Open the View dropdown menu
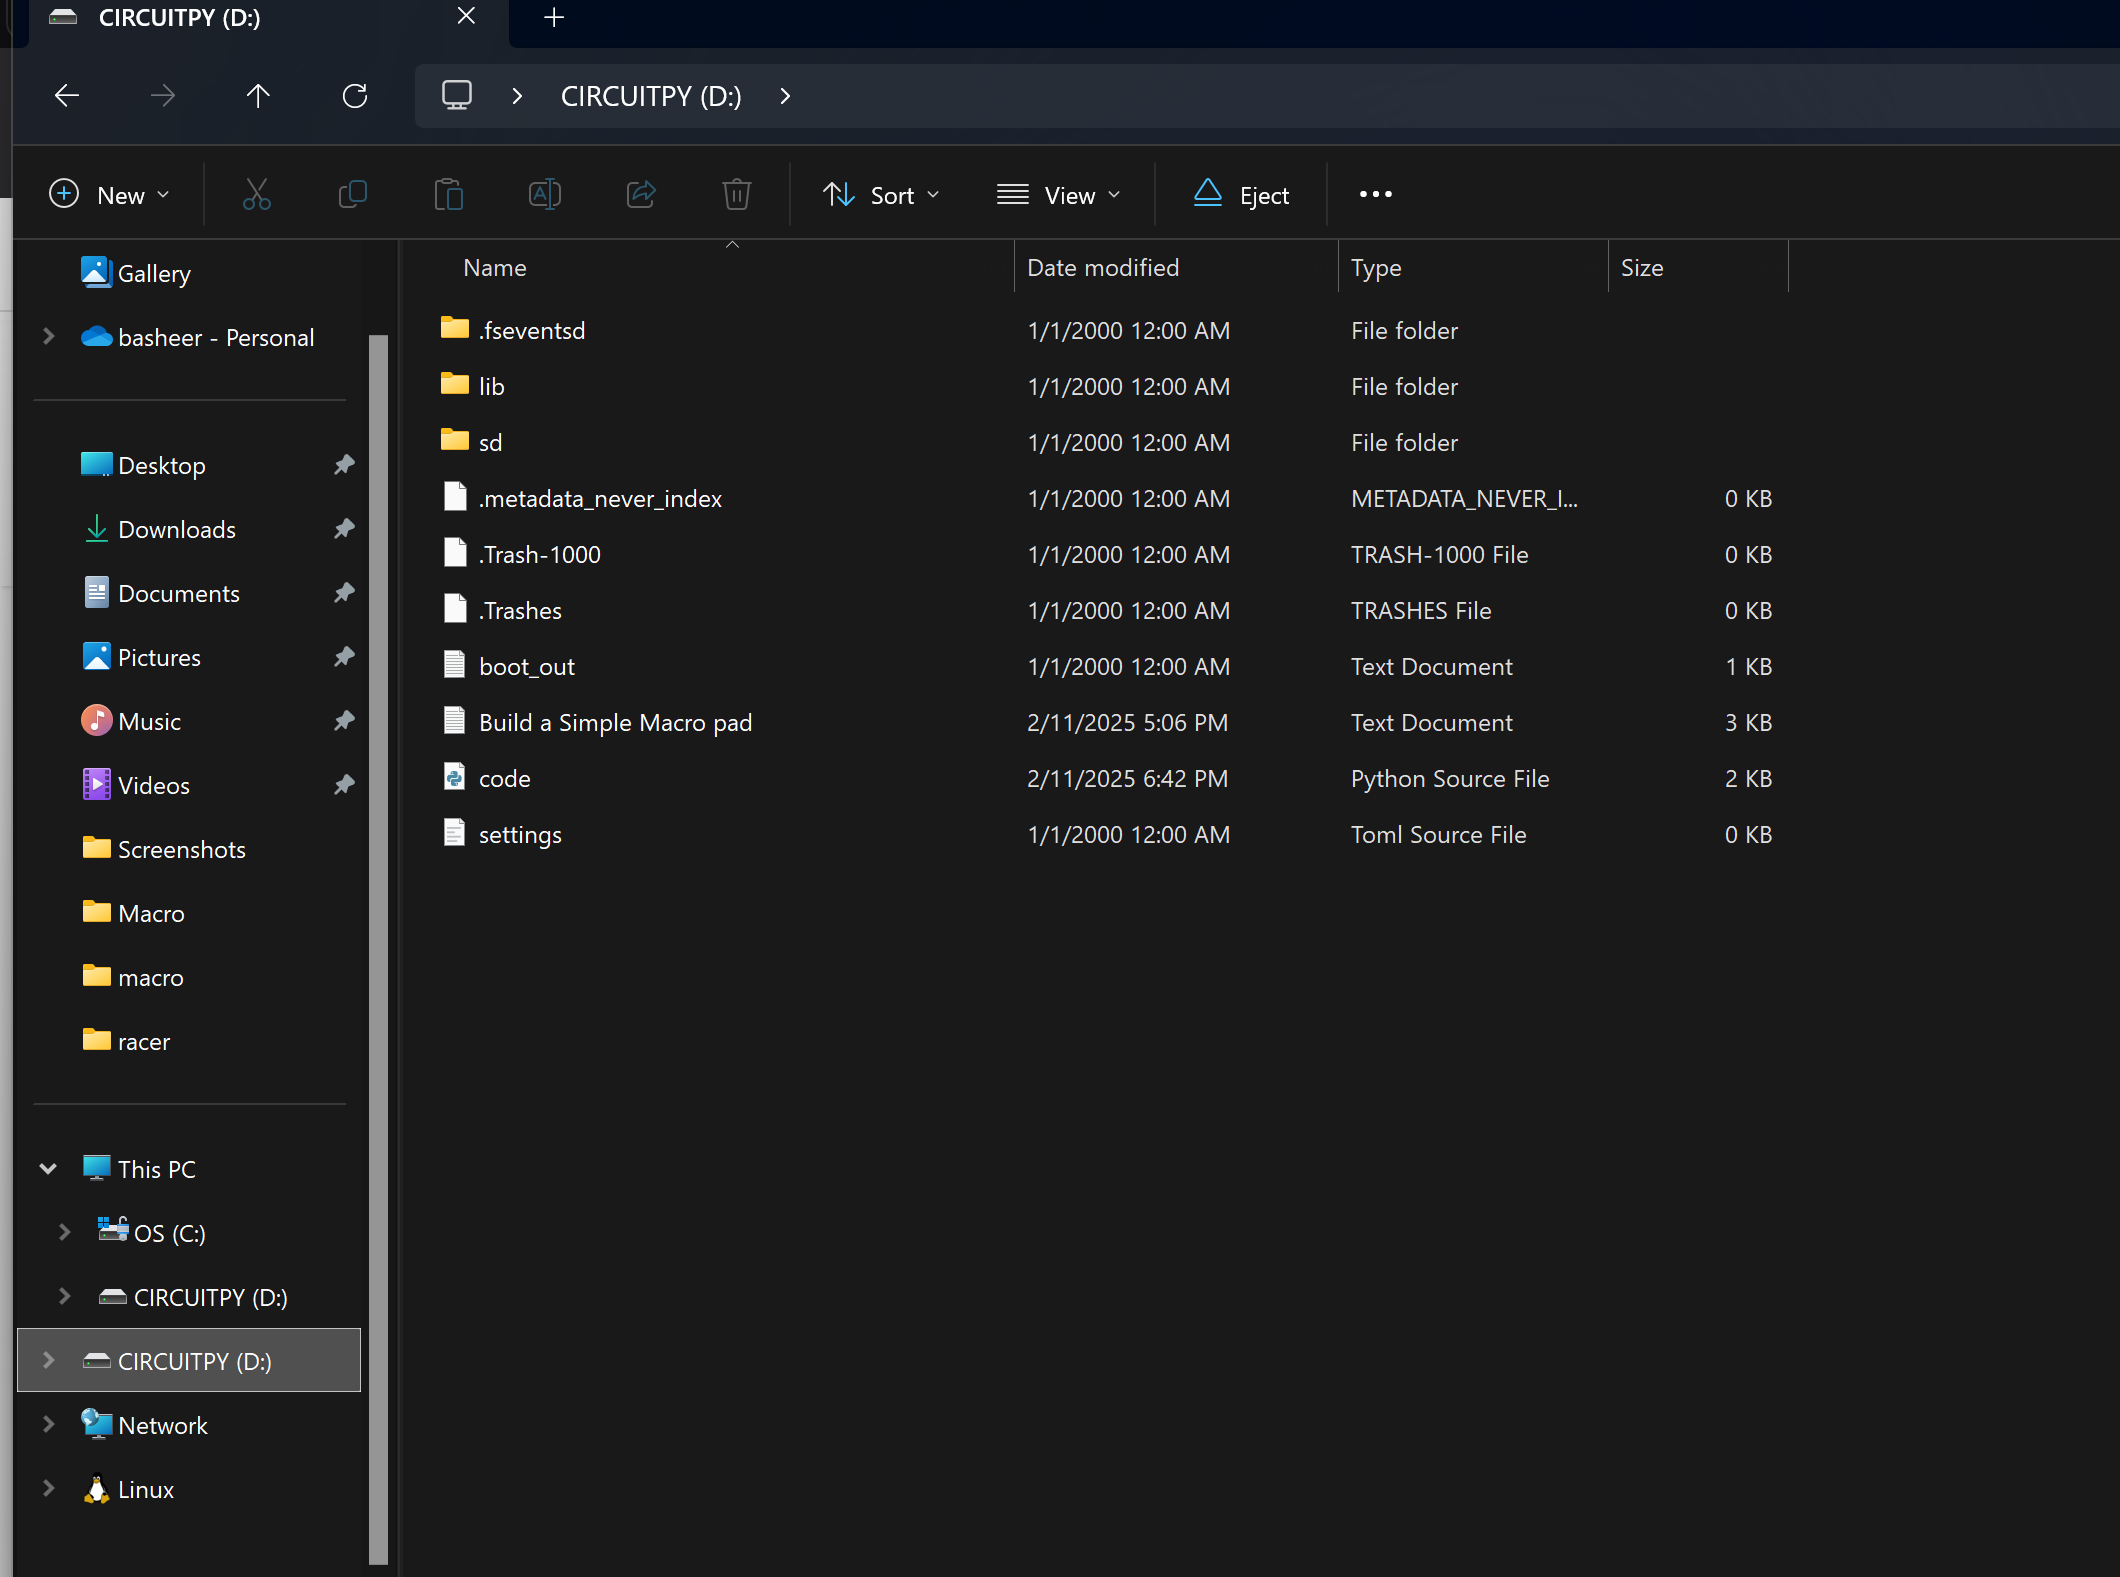This screenshot has height=1577, width=2120. (1058, 194)
